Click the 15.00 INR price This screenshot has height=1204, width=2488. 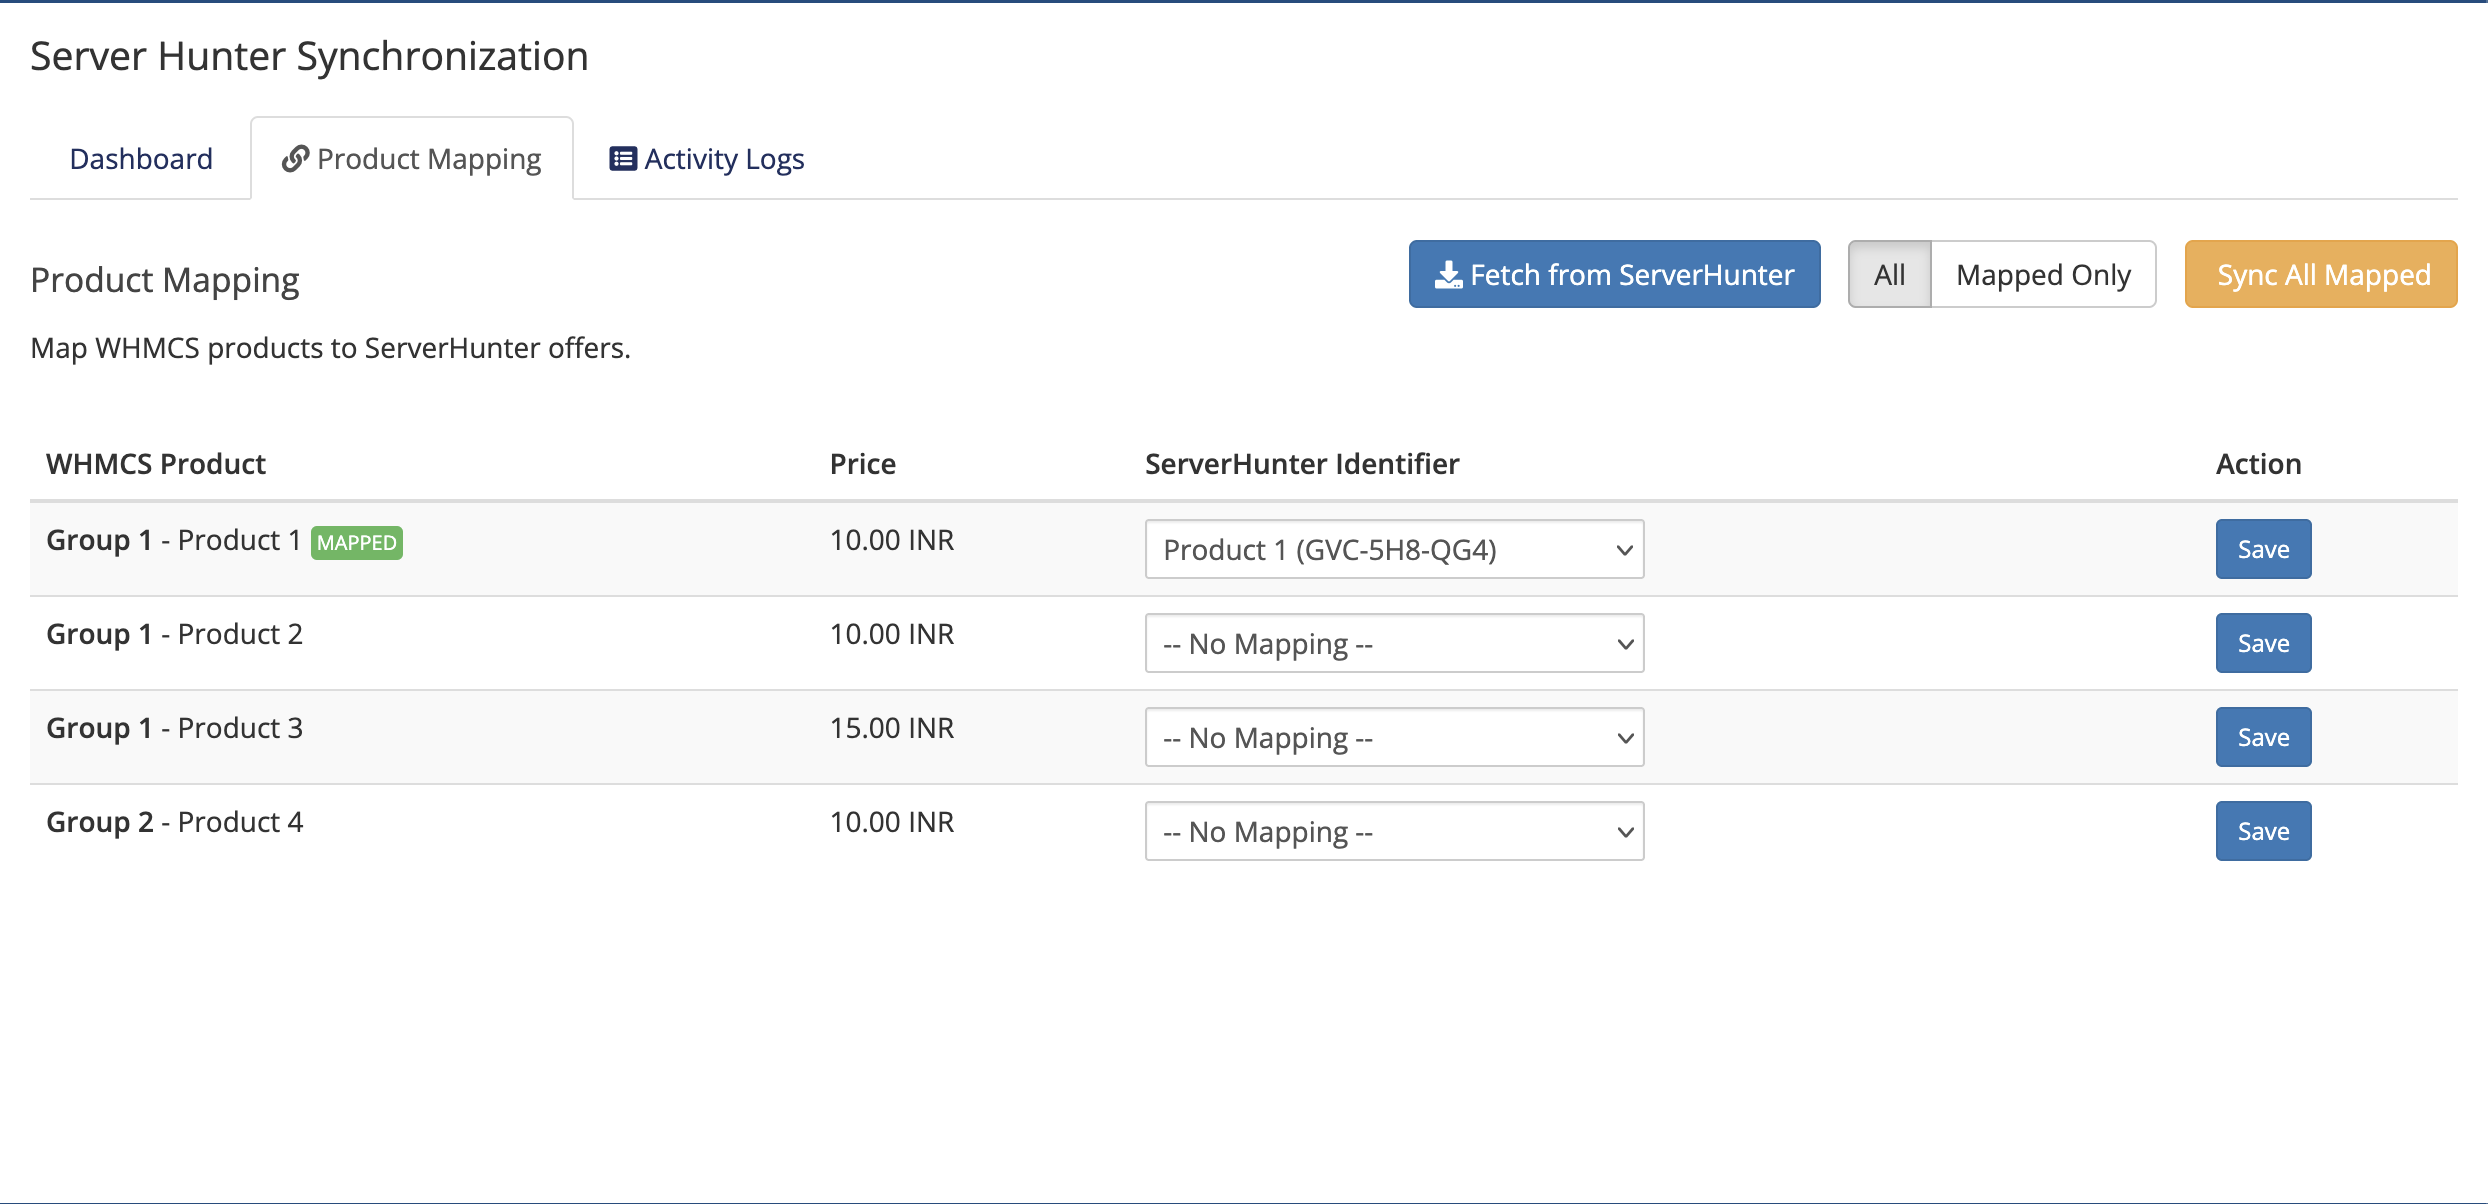892,728
